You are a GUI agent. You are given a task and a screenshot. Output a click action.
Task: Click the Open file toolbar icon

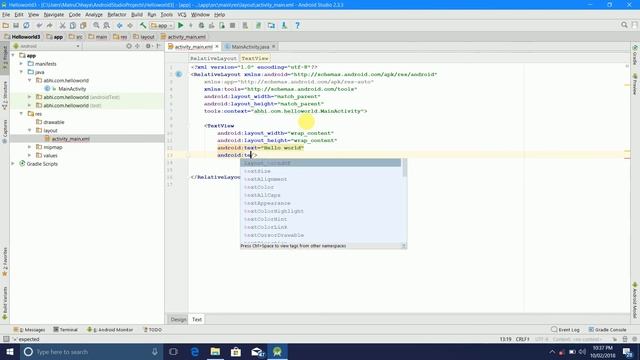tap(6, 25)
